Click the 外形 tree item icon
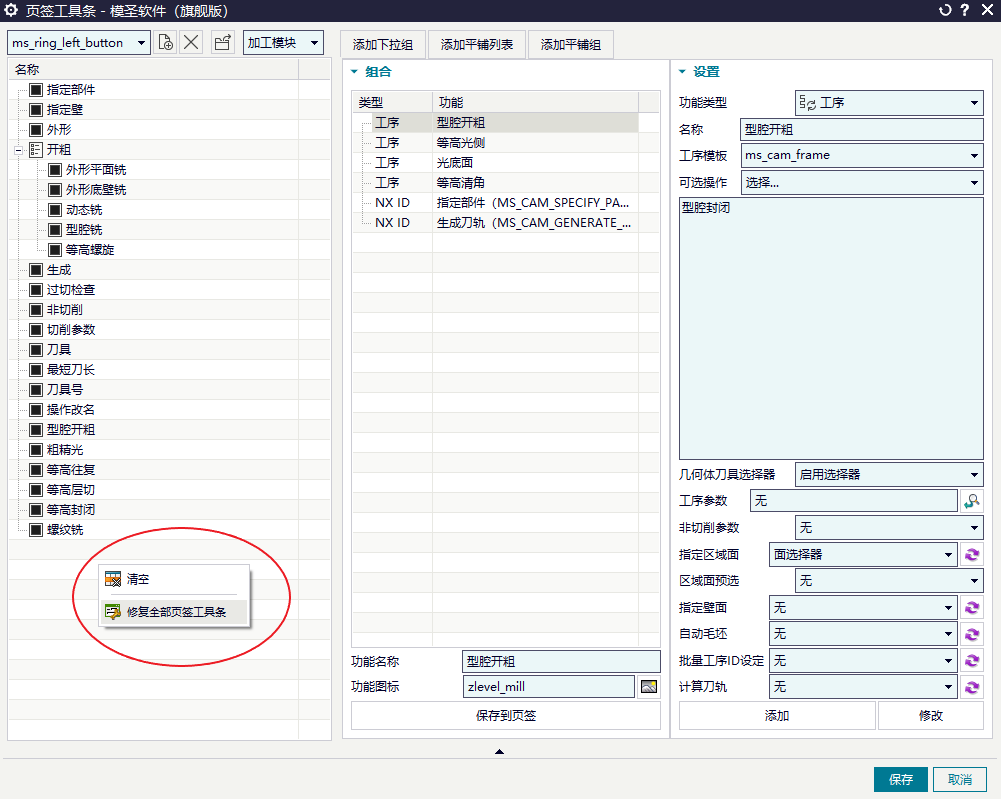Screen dimensions: 1001x799 coord(36,130)
